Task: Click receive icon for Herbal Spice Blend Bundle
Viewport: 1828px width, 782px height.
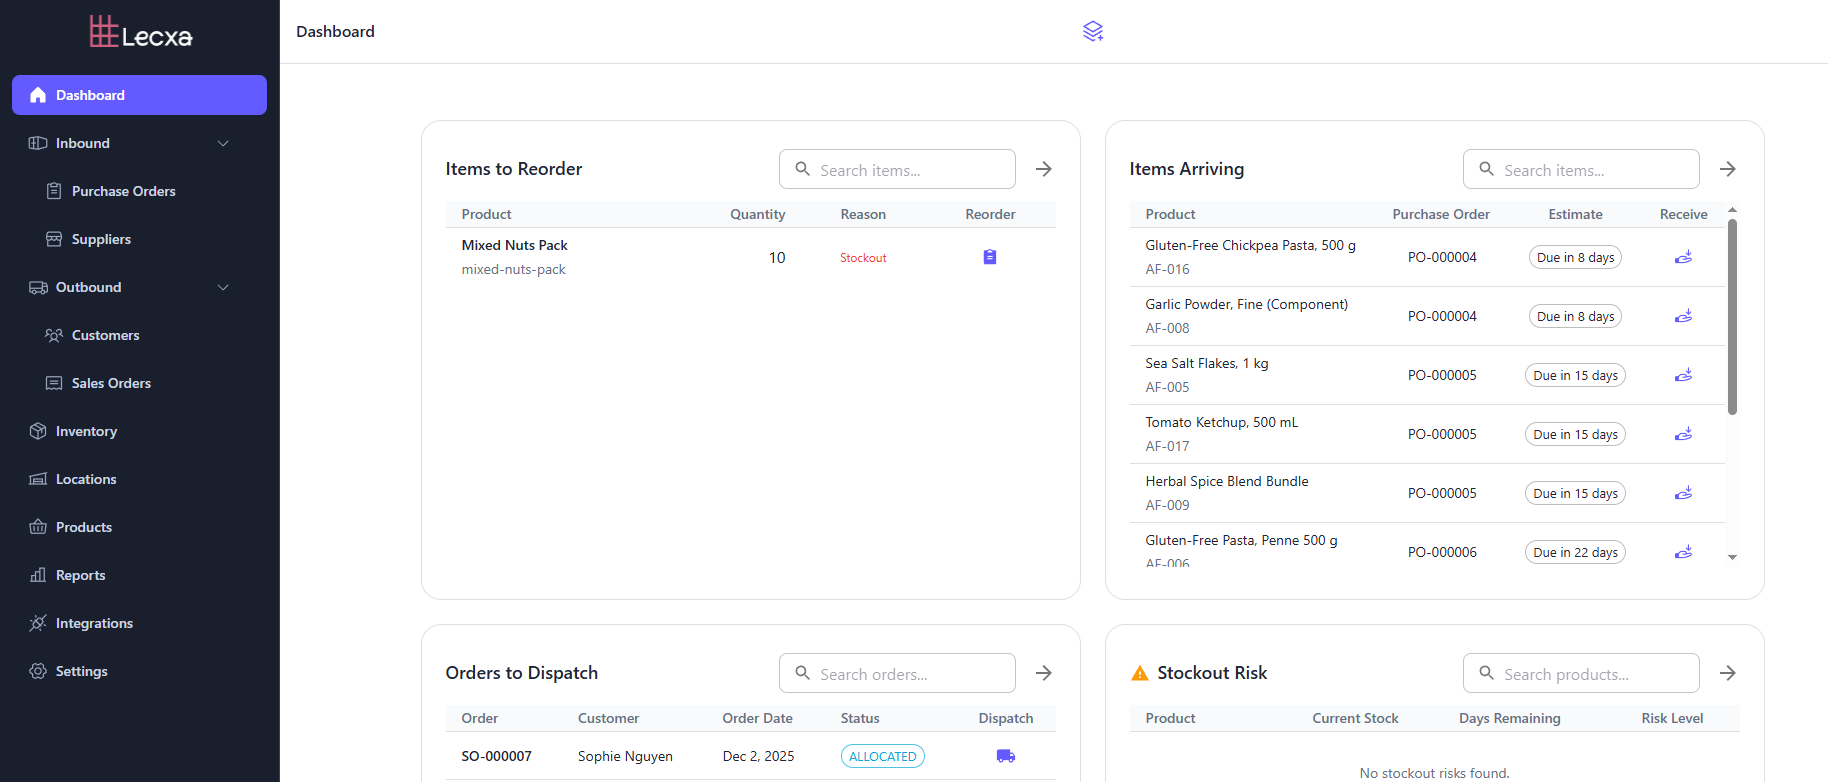Action: (1683, 493)
